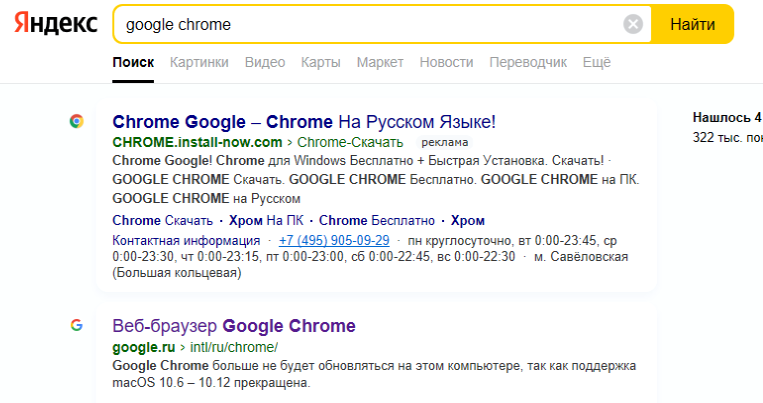Click the Найти search button

coord(692,24)
